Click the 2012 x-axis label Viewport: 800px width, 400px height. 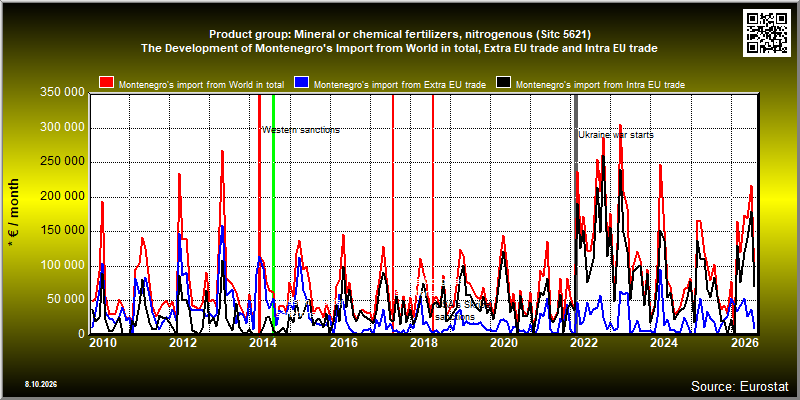(x=183, y=343)
